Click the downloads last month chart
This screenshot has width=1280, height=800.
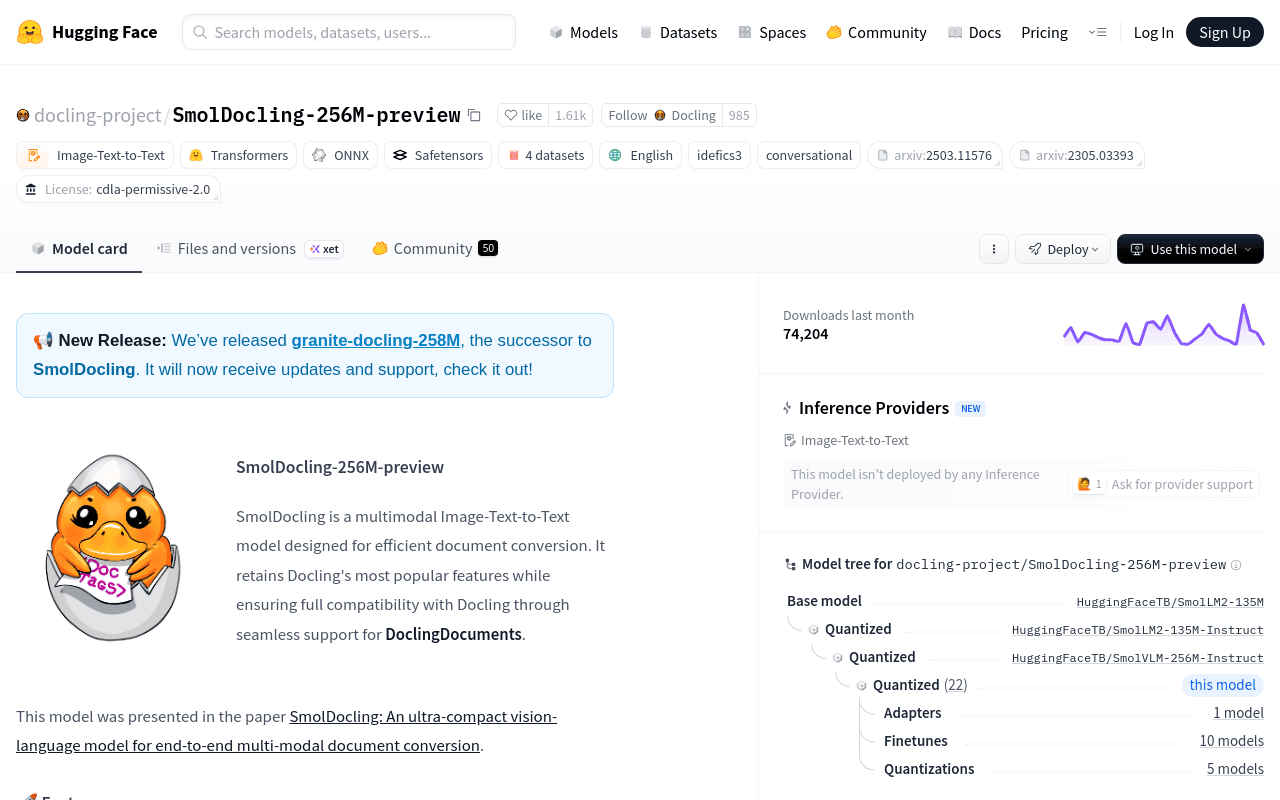click(1164, 325)
